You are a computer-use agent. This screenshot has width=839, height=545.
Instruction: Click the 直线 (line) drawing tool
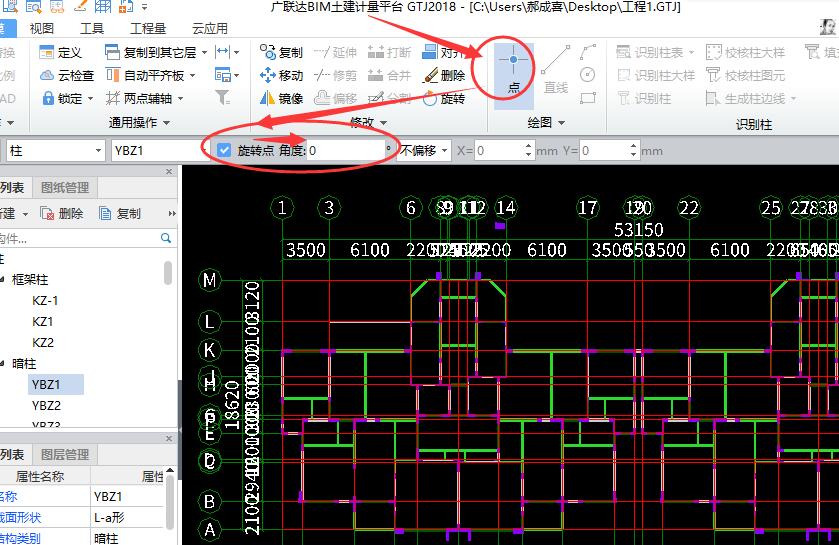click(x=555, y=70)
